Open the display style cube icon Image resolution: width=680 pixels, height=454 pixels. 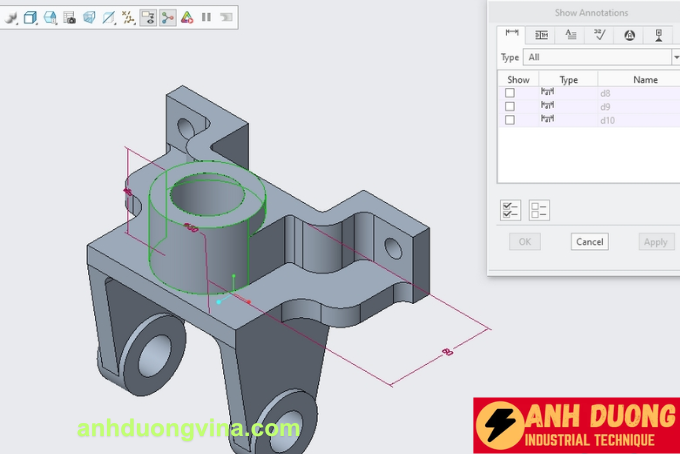[31, 17]
